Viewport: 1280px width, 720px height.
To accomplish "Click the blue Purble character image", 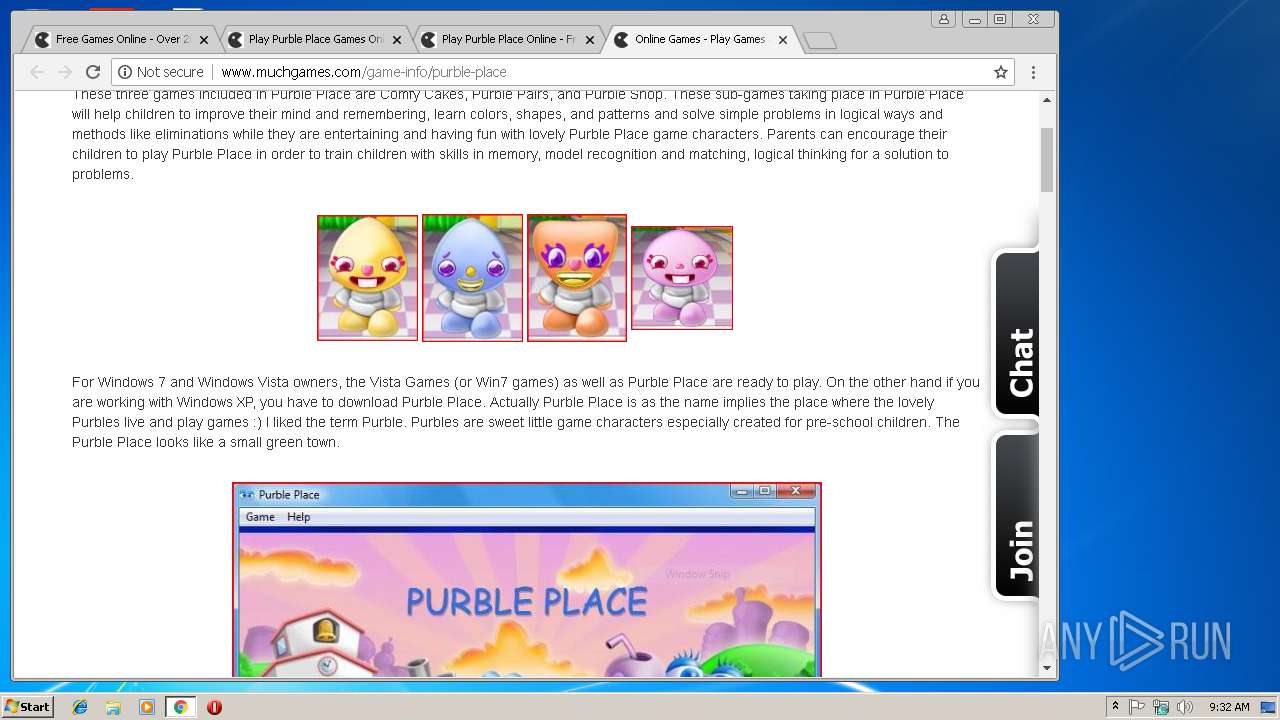I will (472, 278).
